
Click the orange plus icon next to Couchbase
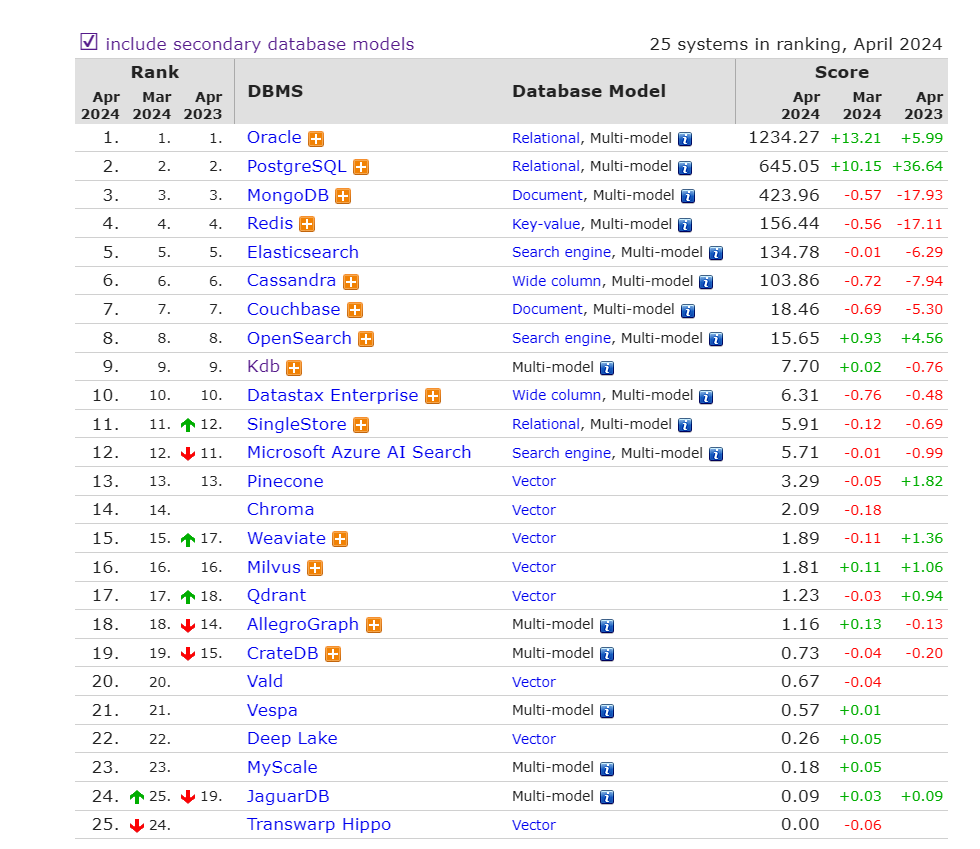tap(355, 310)
